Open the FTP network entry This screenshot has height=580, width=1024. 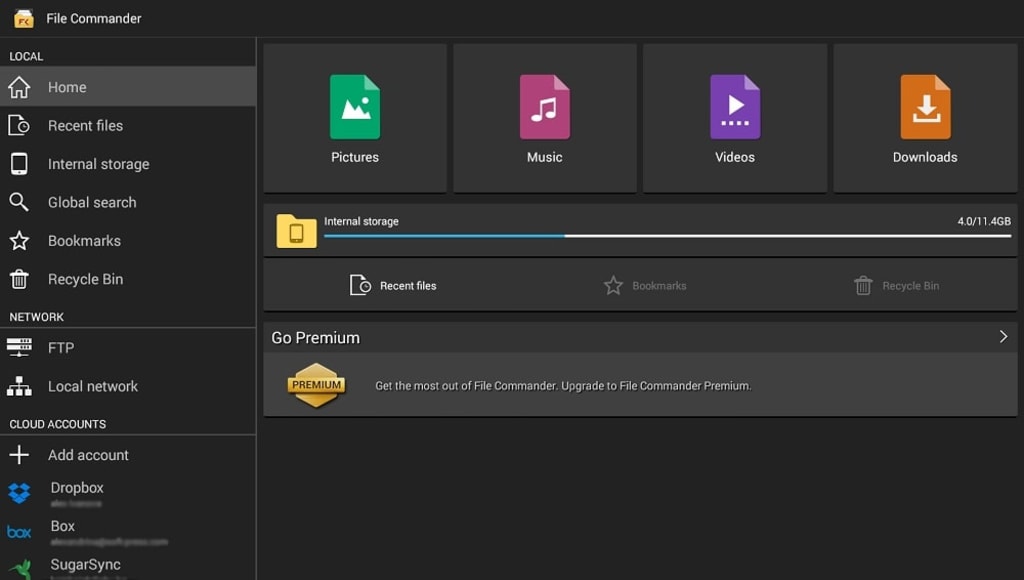coord(61,348)
